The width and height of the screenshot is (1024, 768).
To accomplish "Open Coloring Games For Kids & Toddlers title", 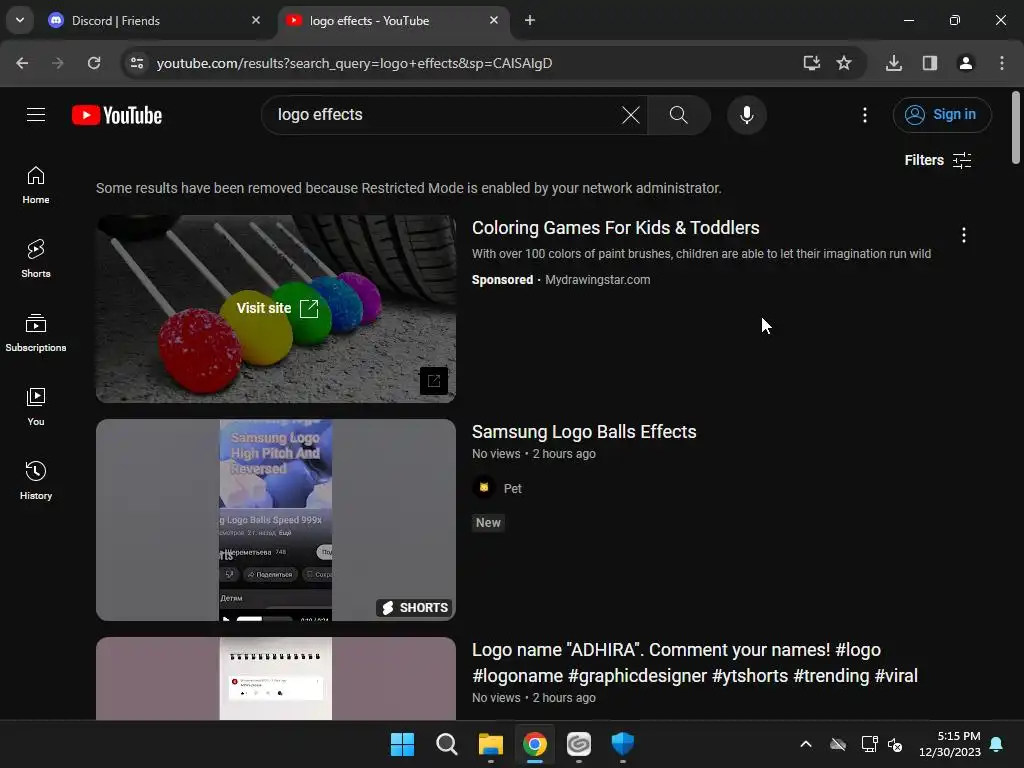I will coord(615,228).
